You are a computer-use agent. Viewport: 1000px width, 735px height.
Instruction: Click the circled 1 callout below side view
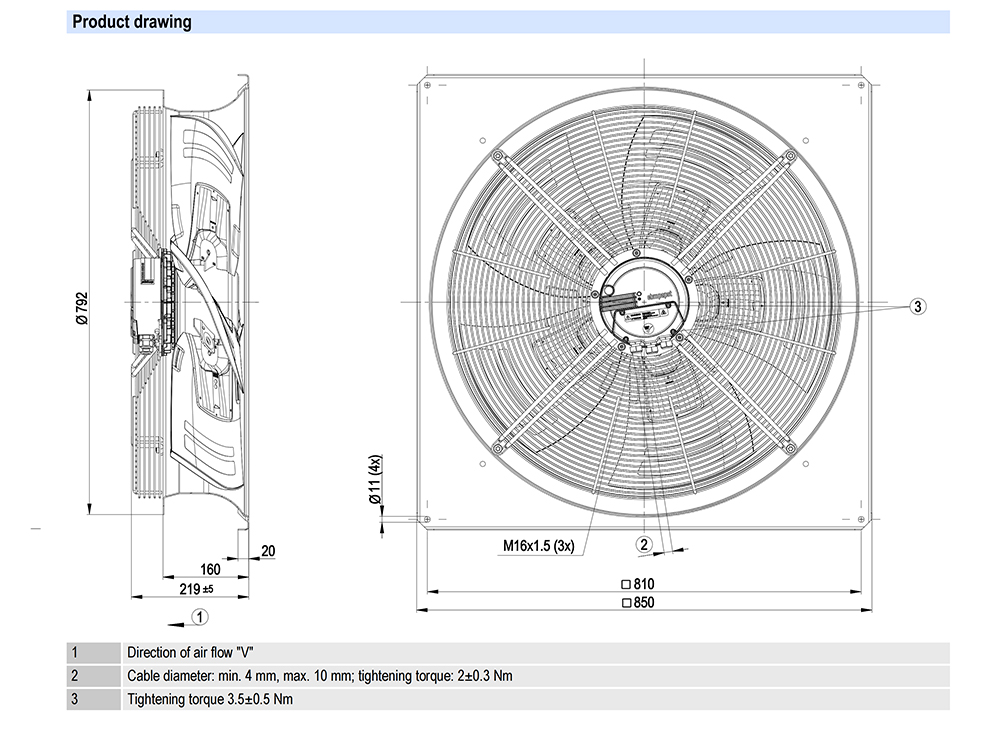pyautogui.click(x=200, y=616)
